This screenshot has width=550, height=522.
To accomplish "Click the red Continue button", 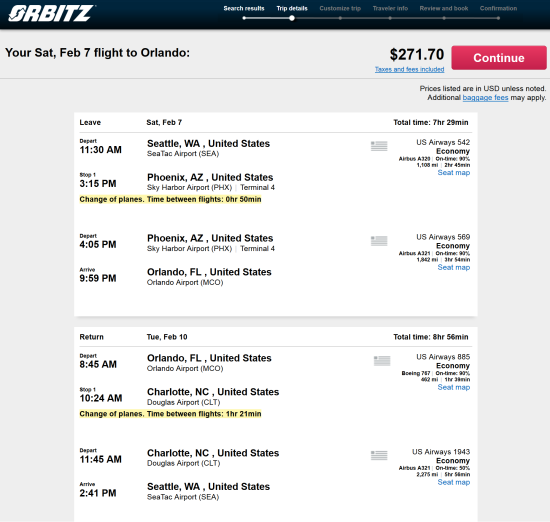I will point(499,58).
